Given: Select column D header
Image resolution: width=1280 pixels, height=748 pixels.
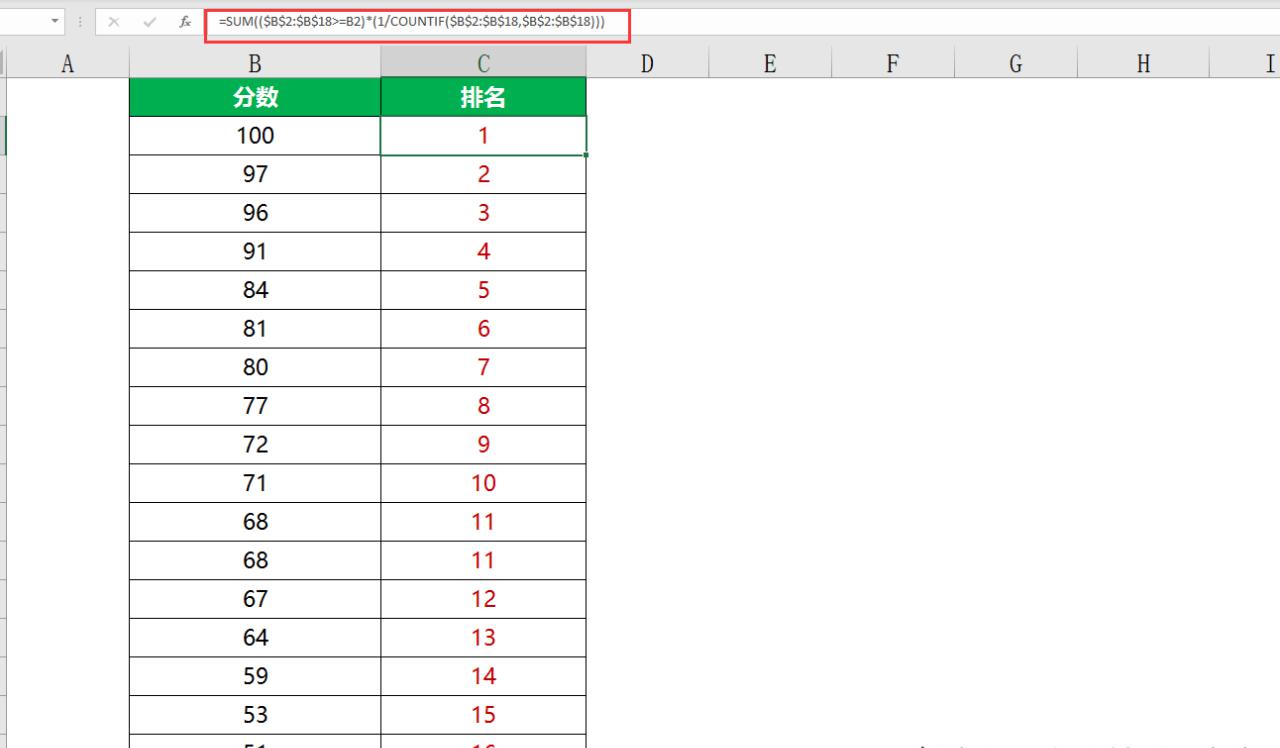Looking at the screenshot, I should click(x=647, y=64).
